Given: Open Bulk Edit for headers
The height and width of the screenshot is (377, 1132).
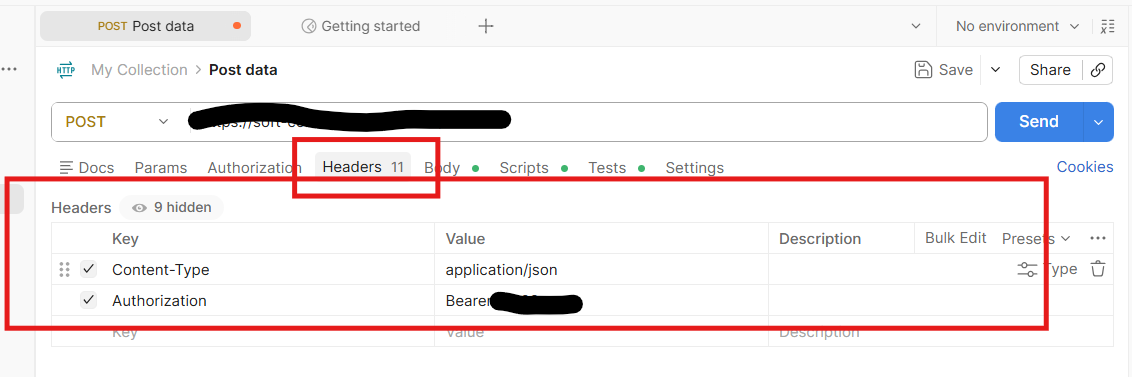Looking at the screenshot, I should (956, 238).
